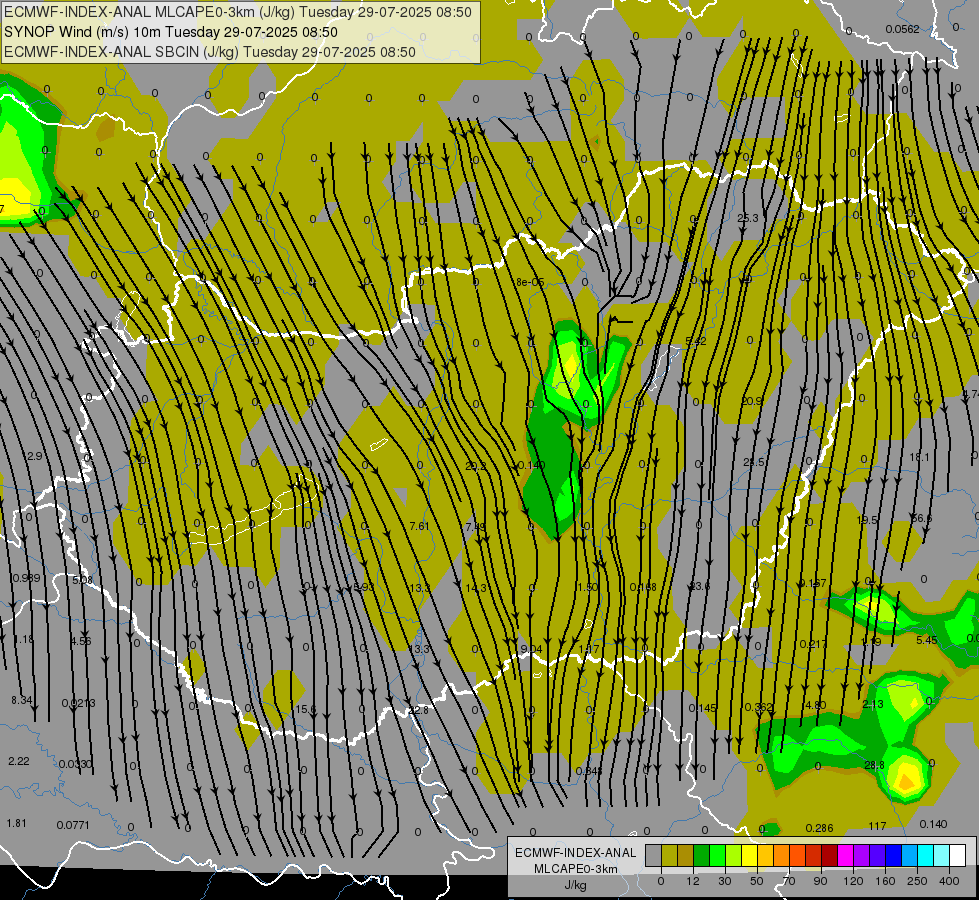The width and height of the screenshot is (979, 900).
Task: Select the SBCIN layer title line
Action: pos(210,52)
